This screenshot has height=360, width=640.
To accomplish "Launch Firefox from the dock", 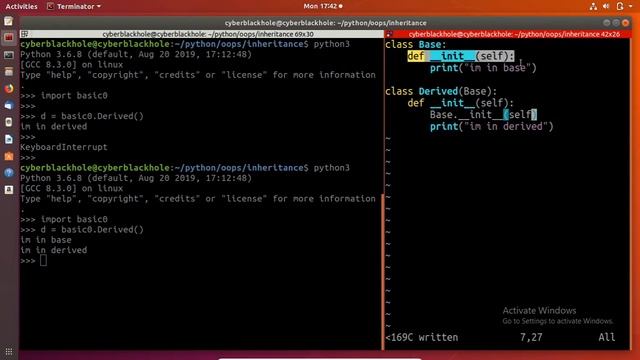I will [9, 89].
